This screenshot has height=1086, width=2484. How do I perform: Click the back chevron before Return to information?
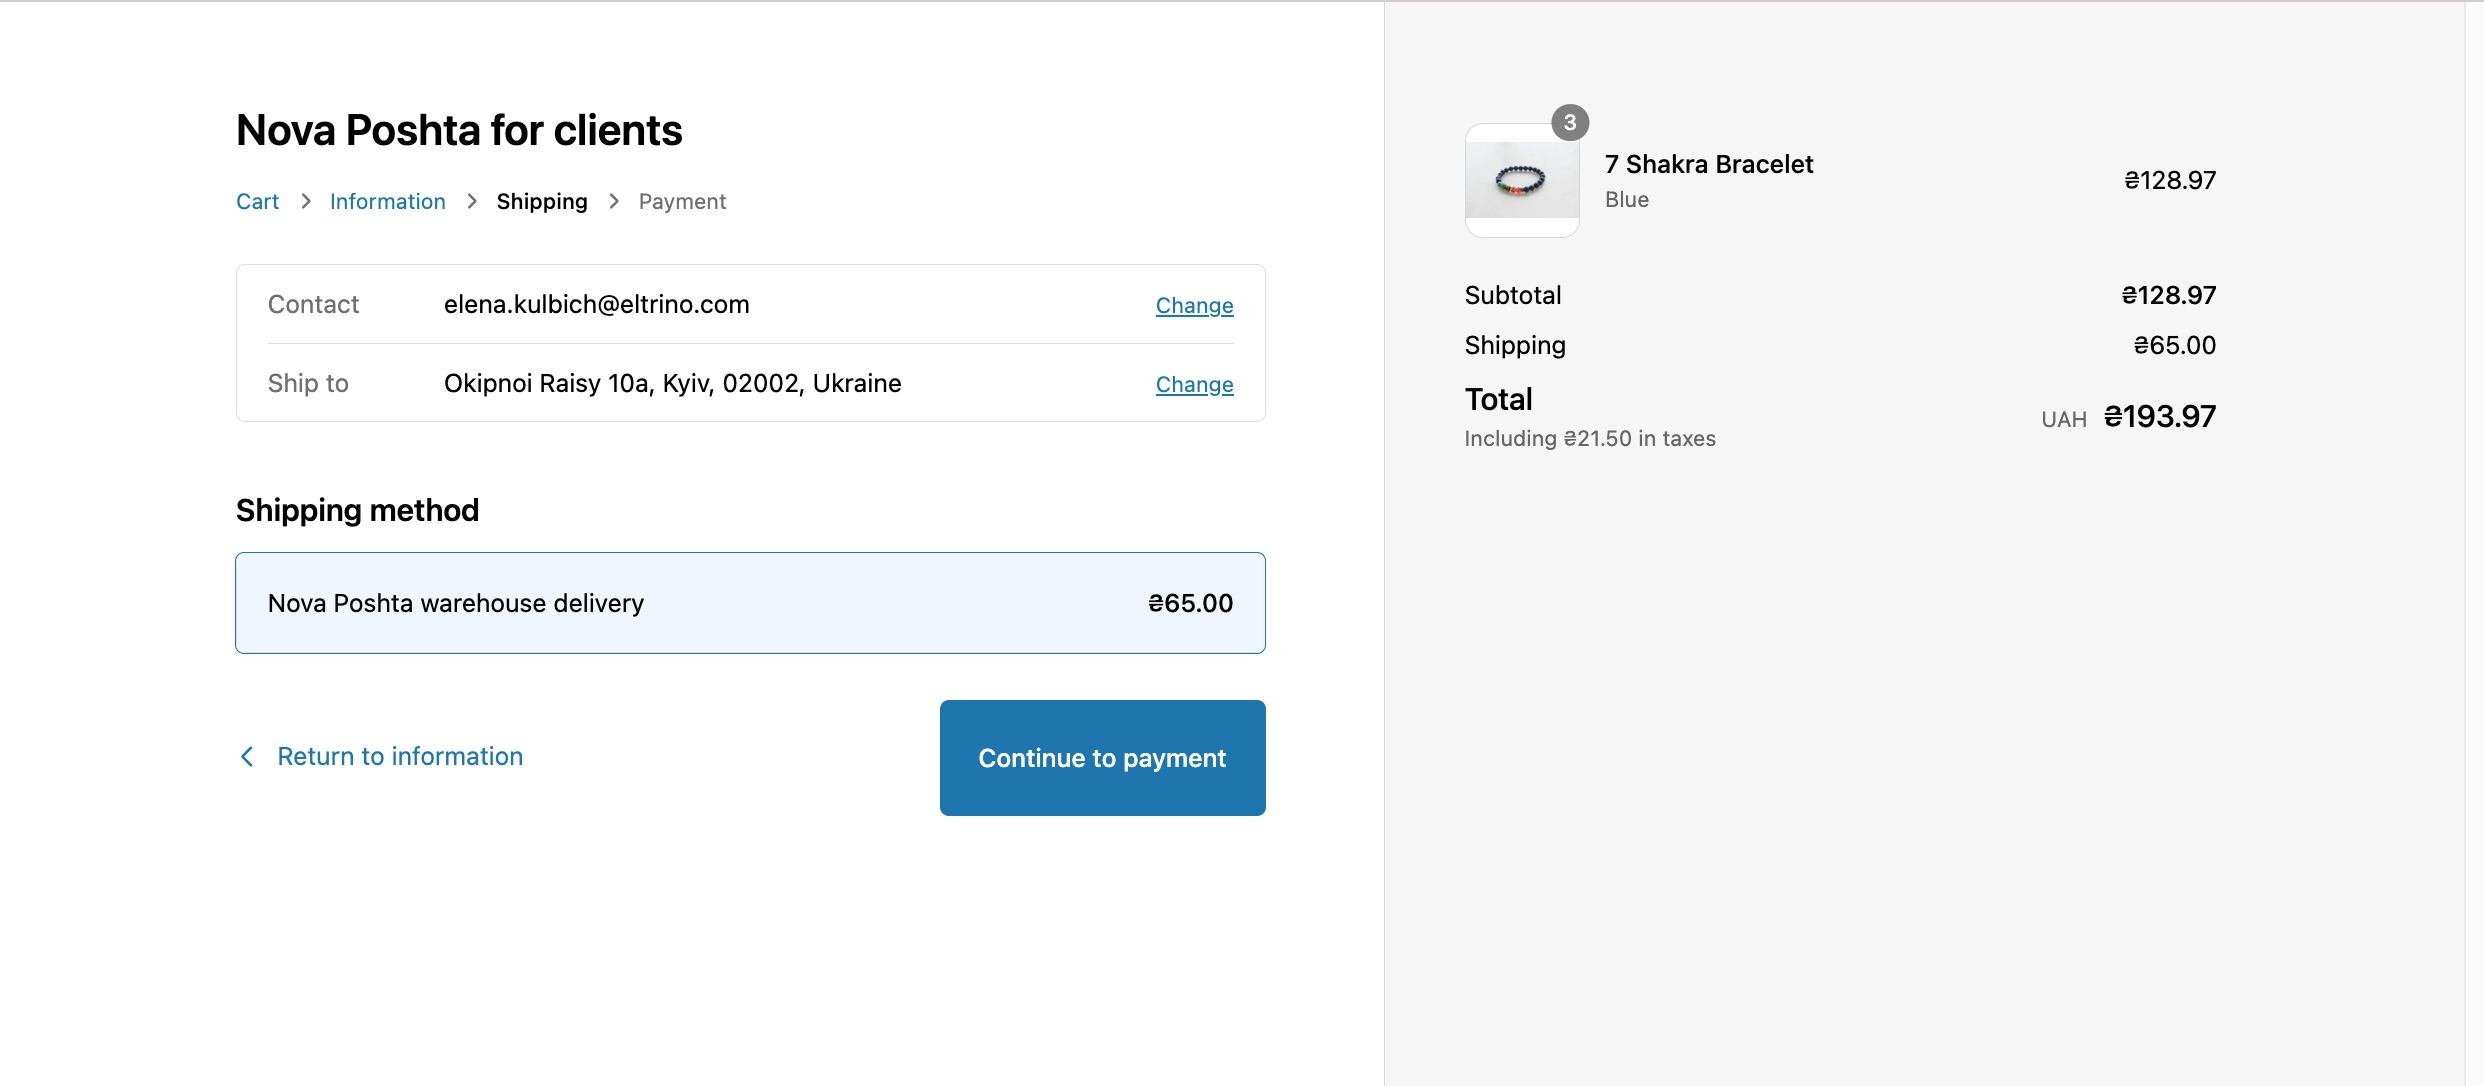pos(247,756)
